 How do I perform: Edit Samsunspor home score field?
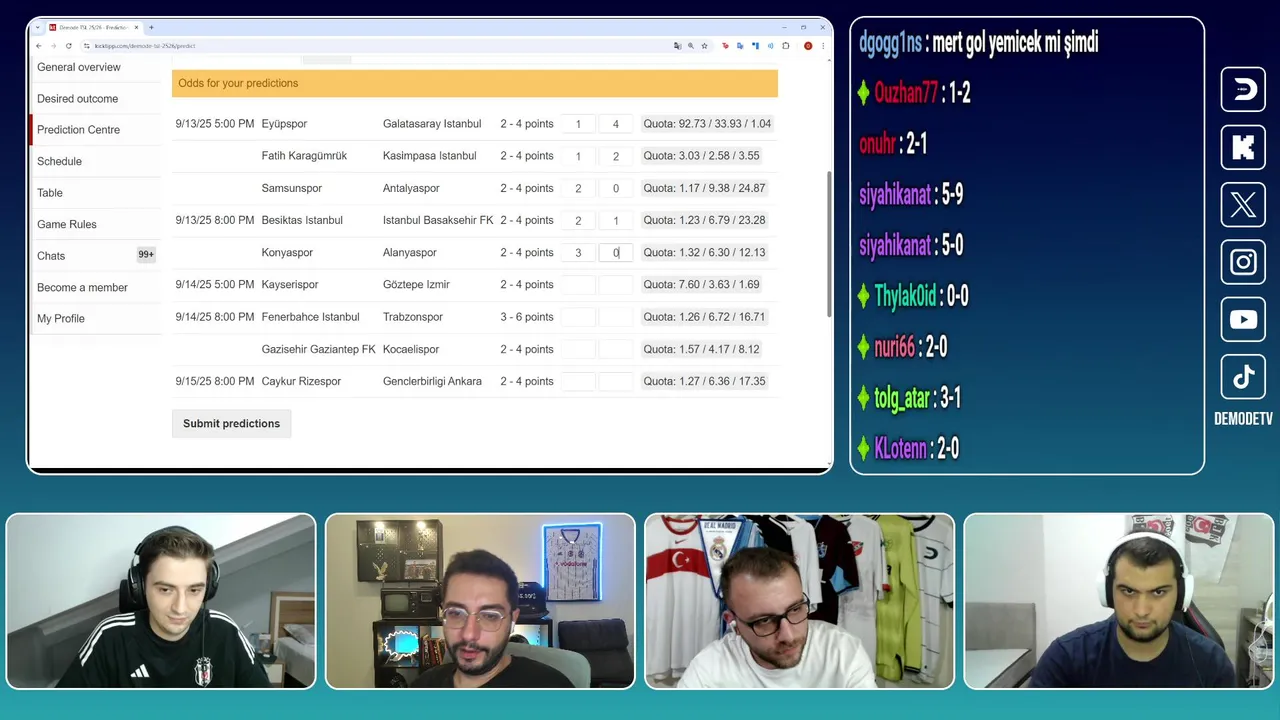[578, 188]
